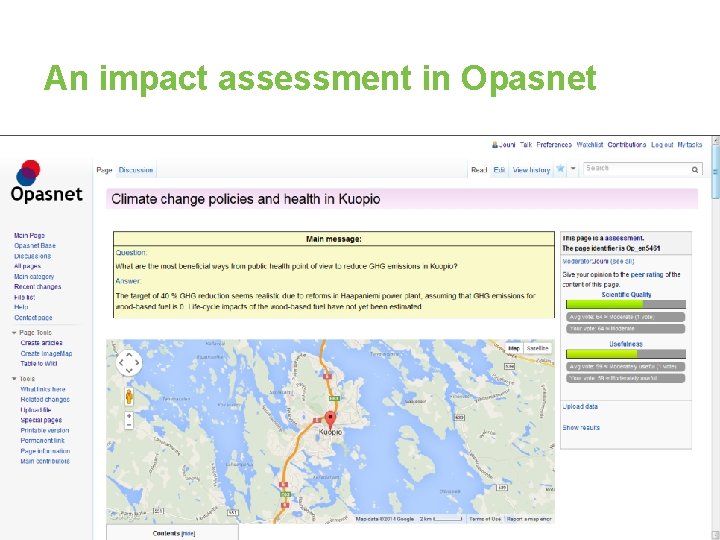Image resolution: width=720 pixels, height=540 pixels.
Task: Open Printable version link
Action: (x=45, y=430)
